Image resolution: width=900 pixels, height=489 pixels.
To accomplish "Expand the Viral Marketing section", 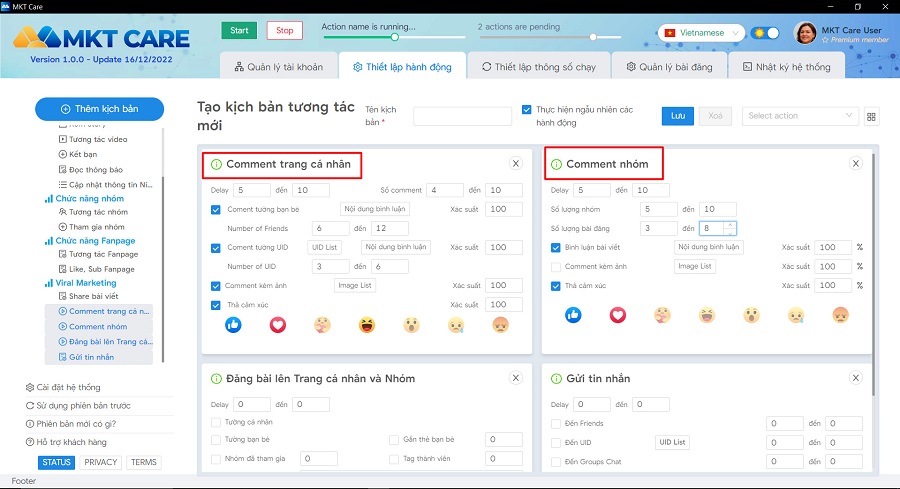I will click(80, 283).
